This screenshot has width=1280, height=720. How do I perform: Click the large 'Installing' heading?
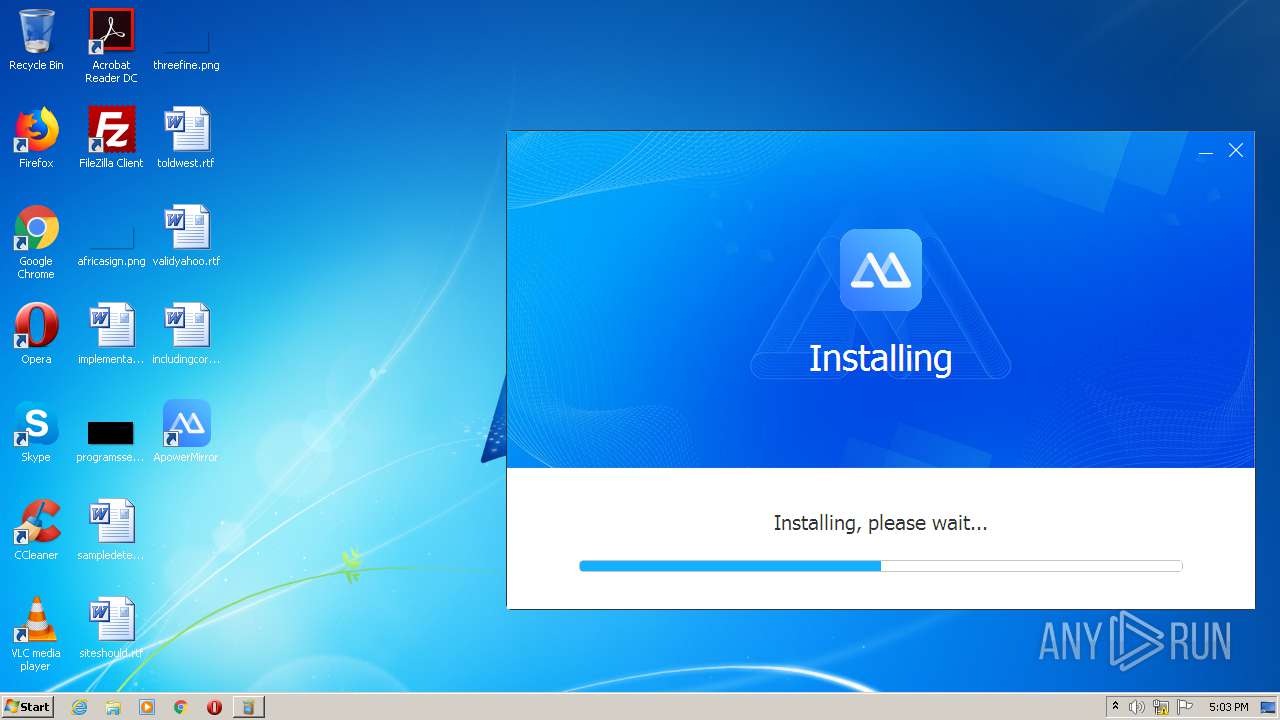(880, 358)
